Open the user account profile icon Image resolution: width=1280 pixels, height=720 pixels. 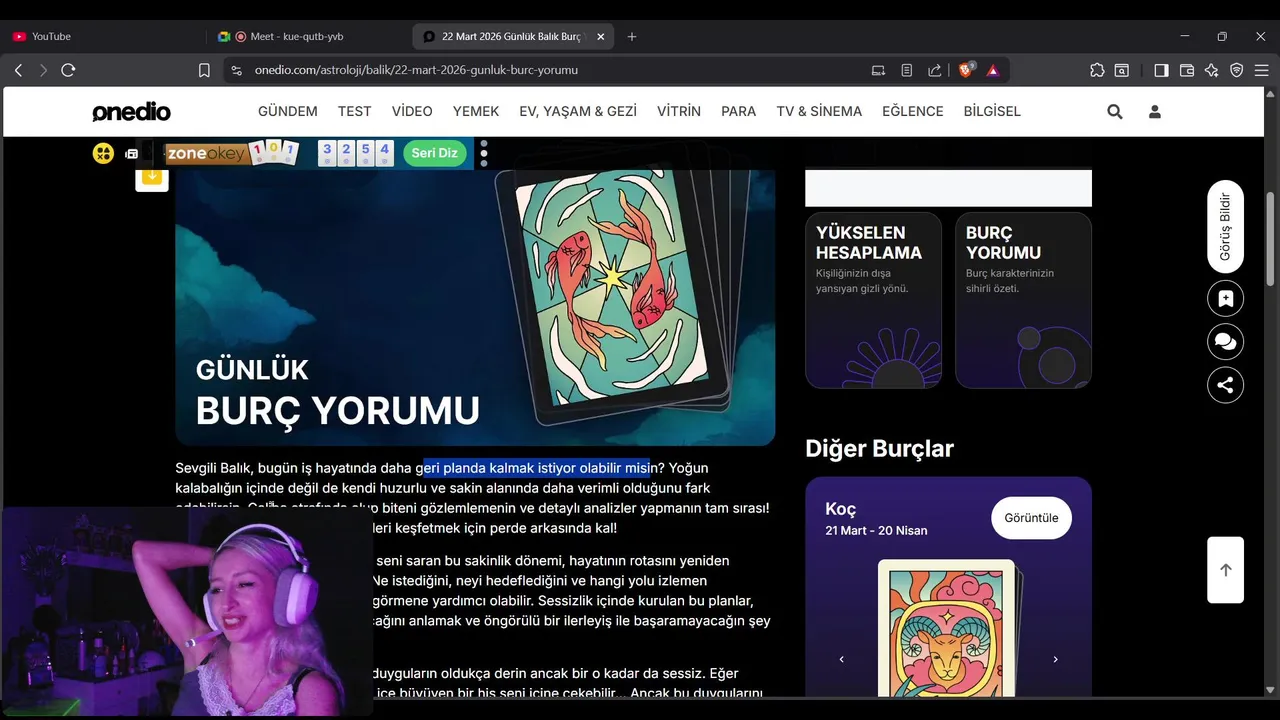[1155, 112]
